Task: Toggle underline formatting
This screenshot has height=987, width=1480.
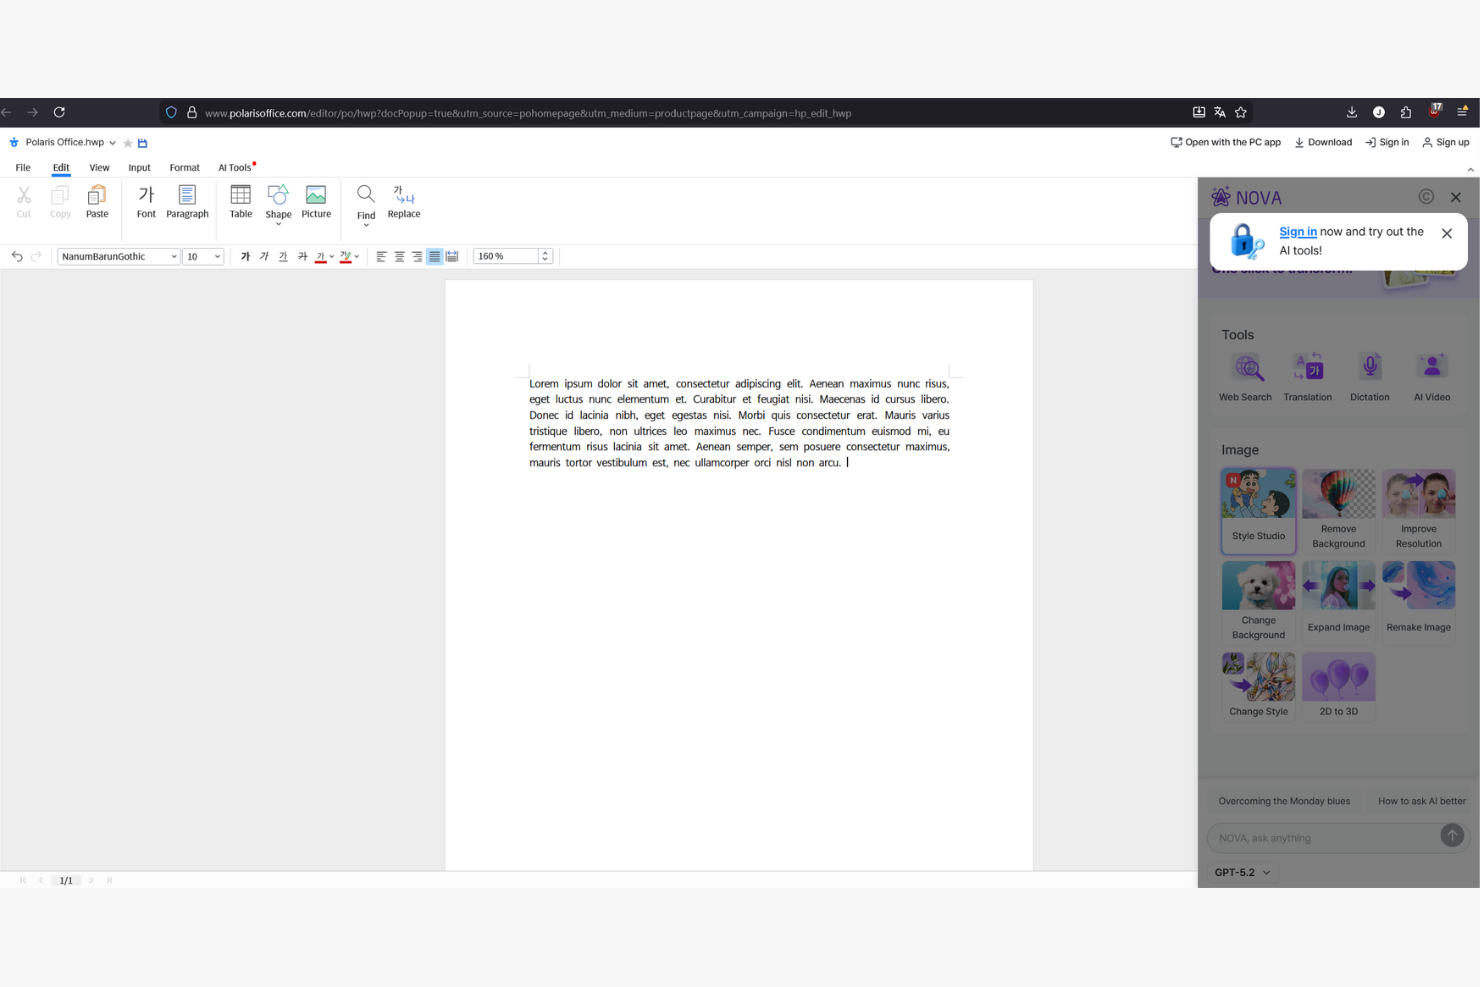Action: tap(283, 256)
